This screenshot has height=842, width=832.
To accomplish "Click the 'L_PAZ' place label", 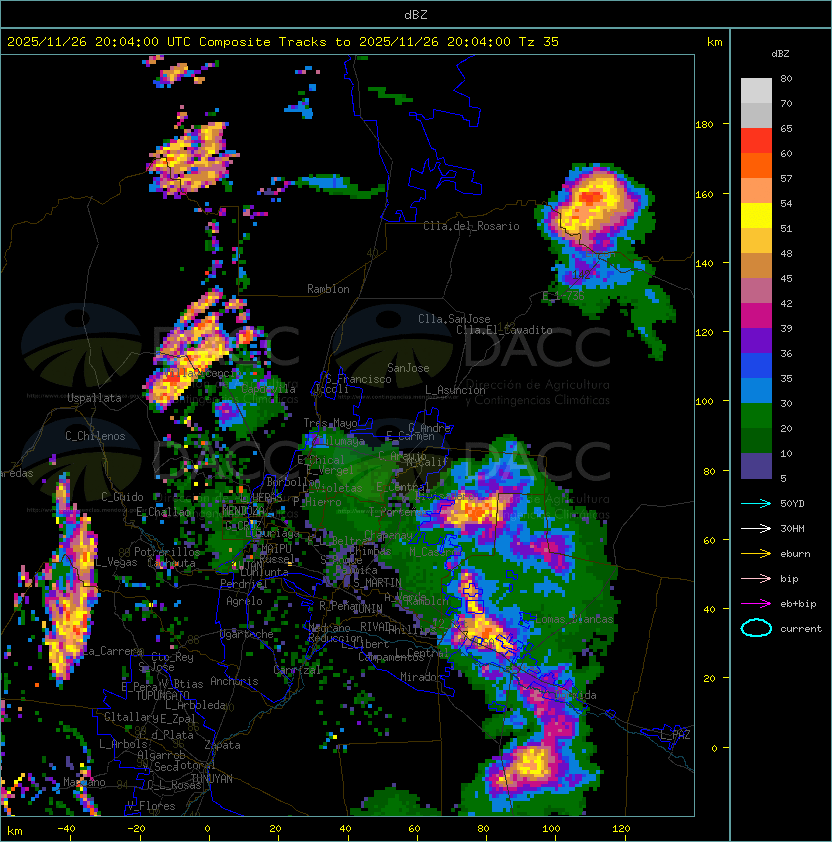I will coord(675,735).
